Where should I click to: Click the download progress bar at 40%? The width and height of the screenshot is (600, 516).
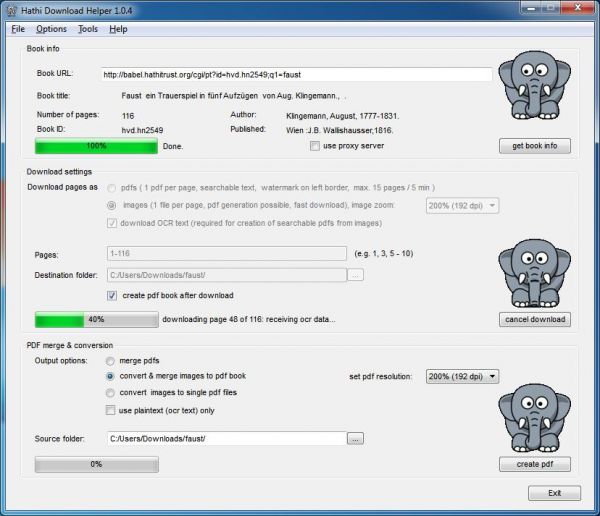96,320
